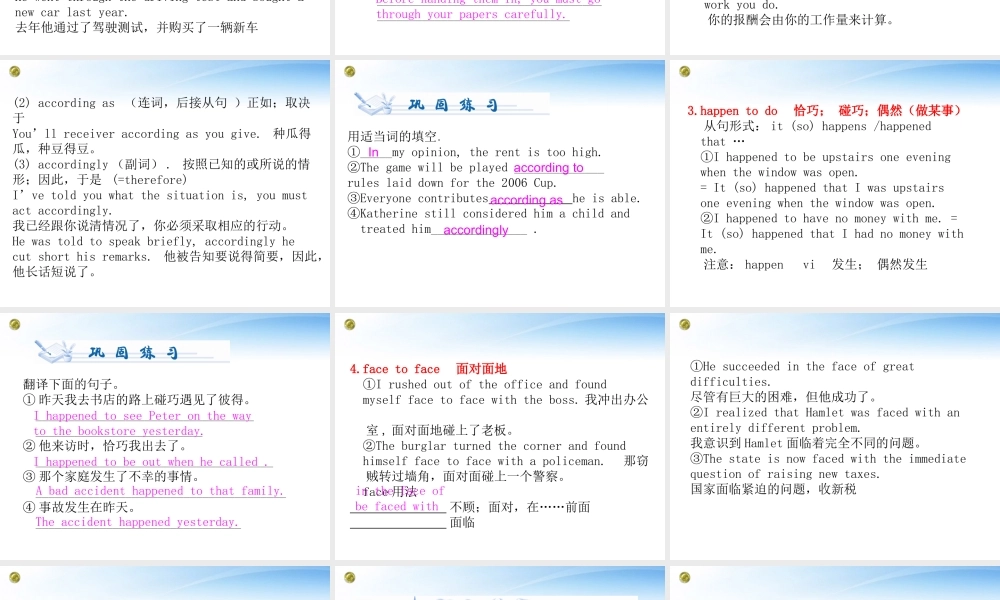Click the answer 'I happened to be out when he called .'

point(151,462)
